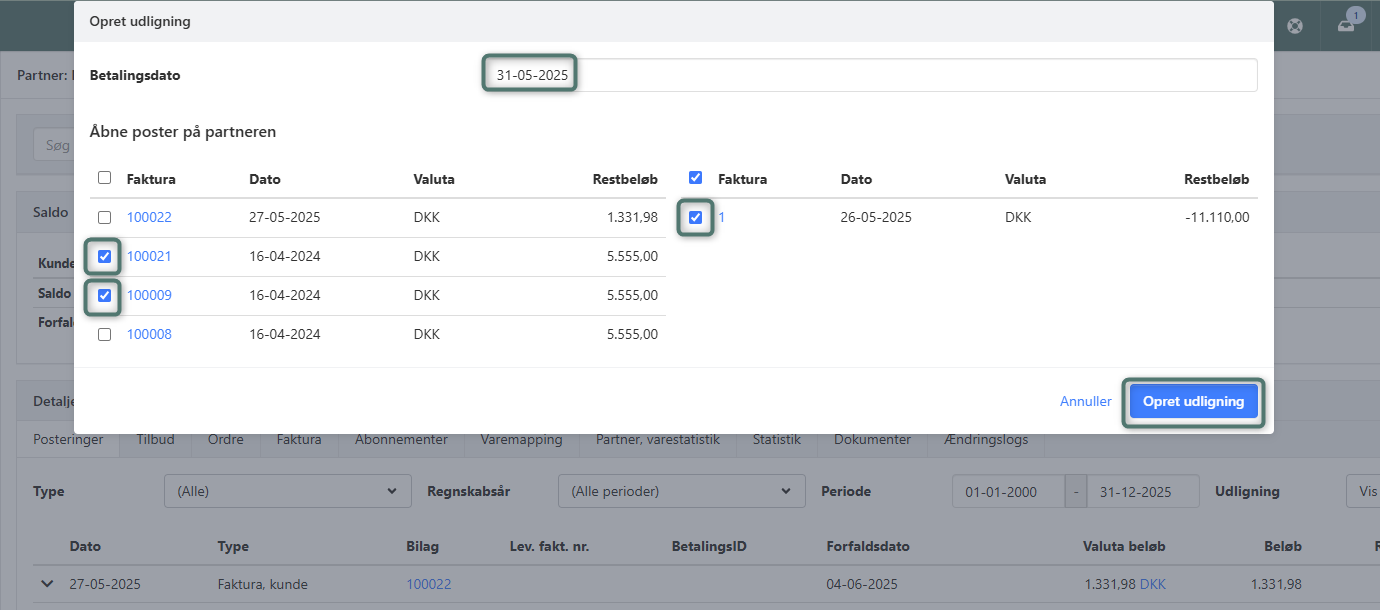Toggle the select-all checkbox above the left invoice column
Screen dimensions: 1380x610
[x=103, y=177]
